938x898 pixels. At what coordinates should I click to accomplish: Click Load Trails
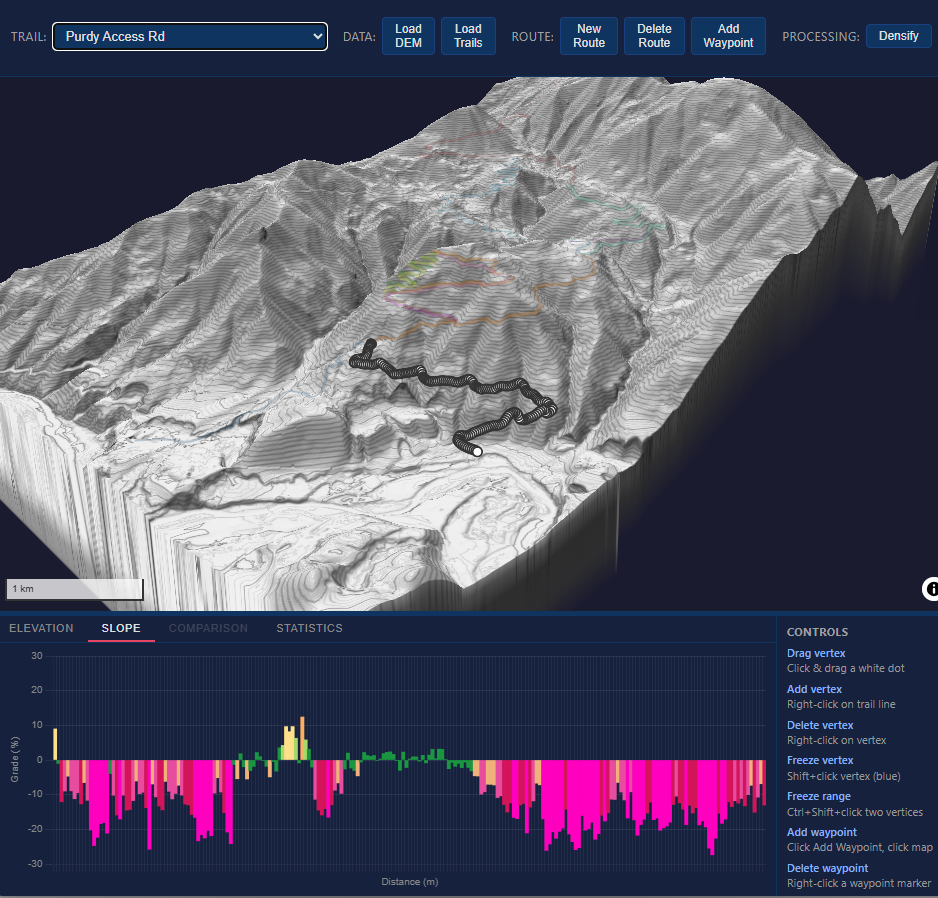[x=468, y=36]
